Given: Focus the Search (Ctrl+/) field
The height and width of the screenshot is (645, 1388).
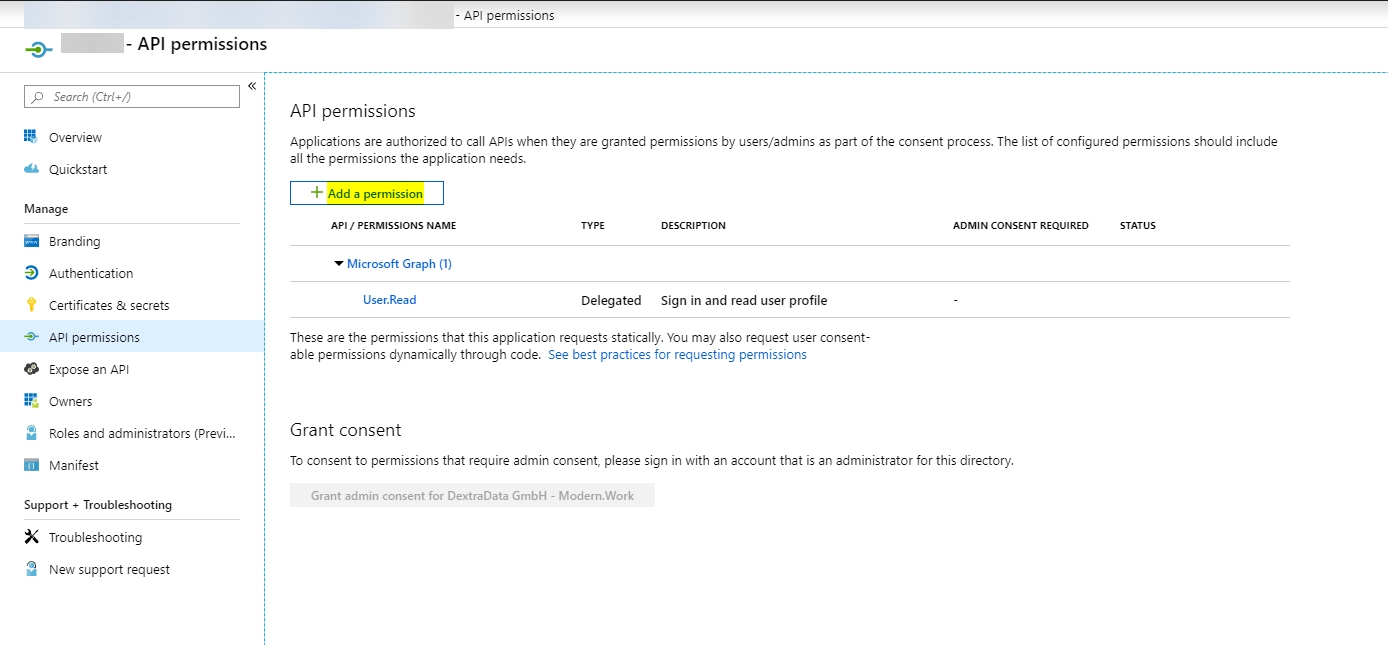Looking at the screenshot, I should [132, 97].
